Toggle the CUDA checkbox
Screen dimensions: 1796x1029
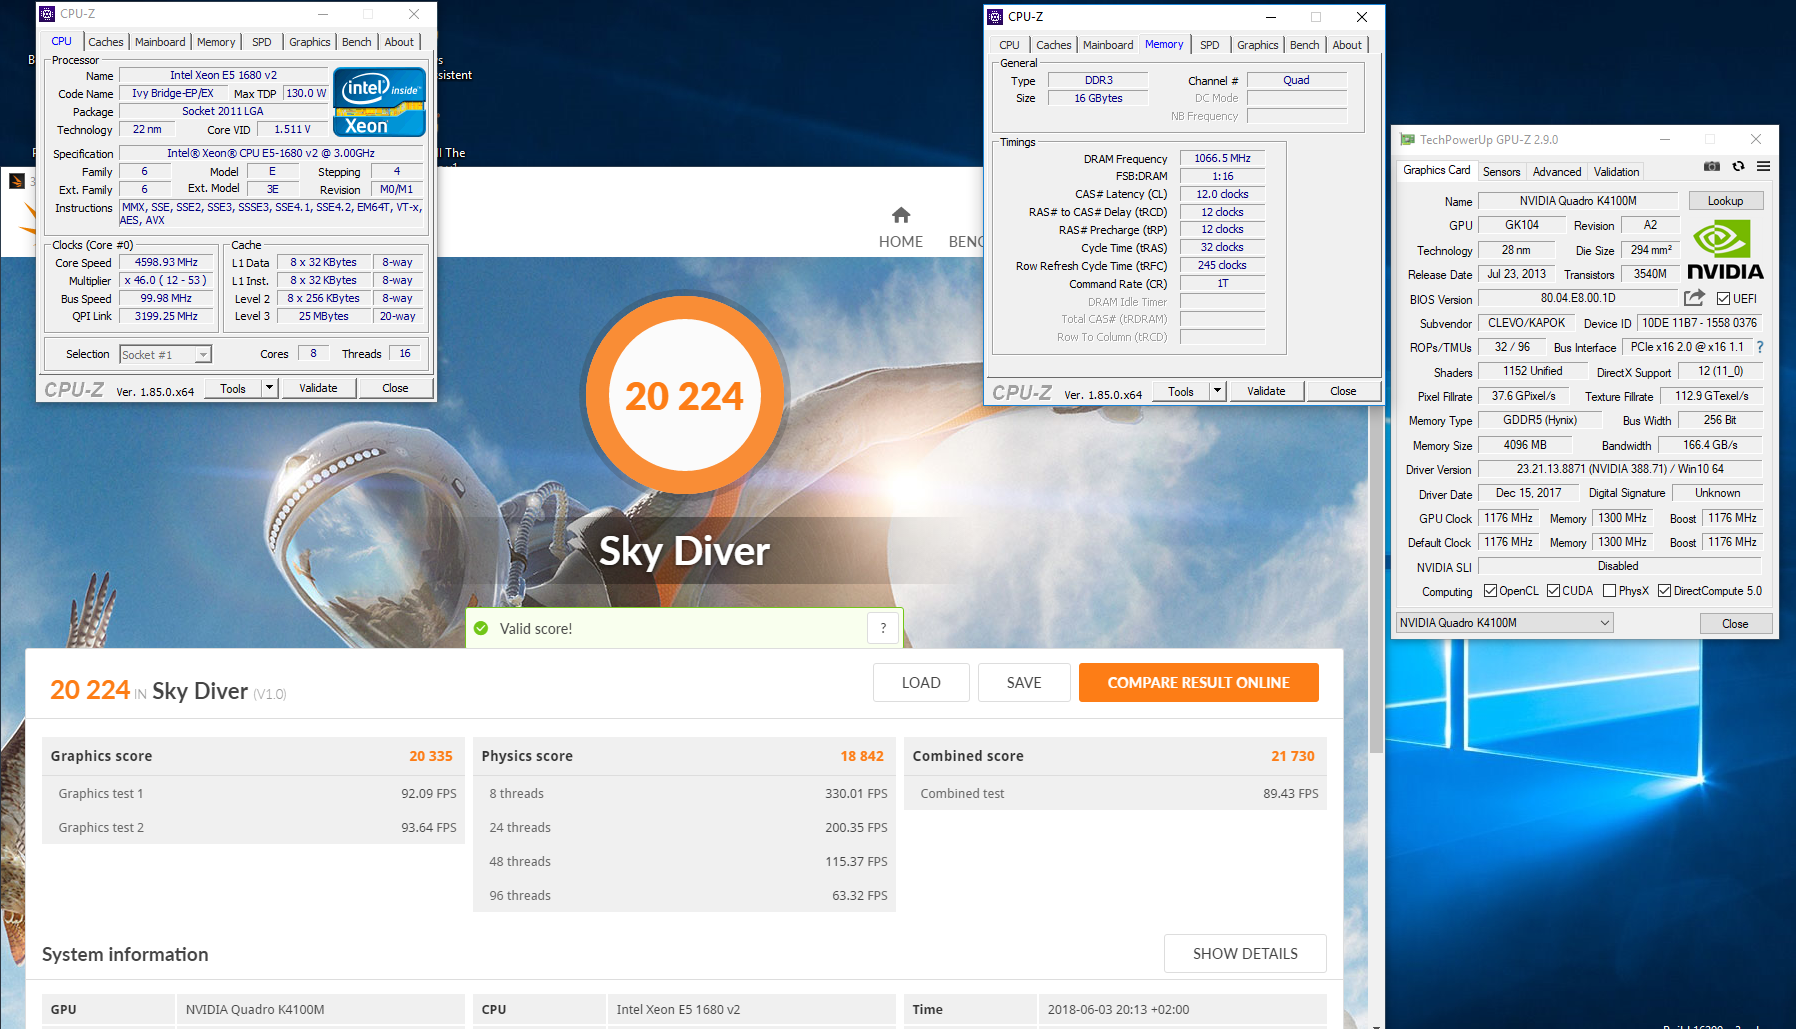[x=1553, y=591]
